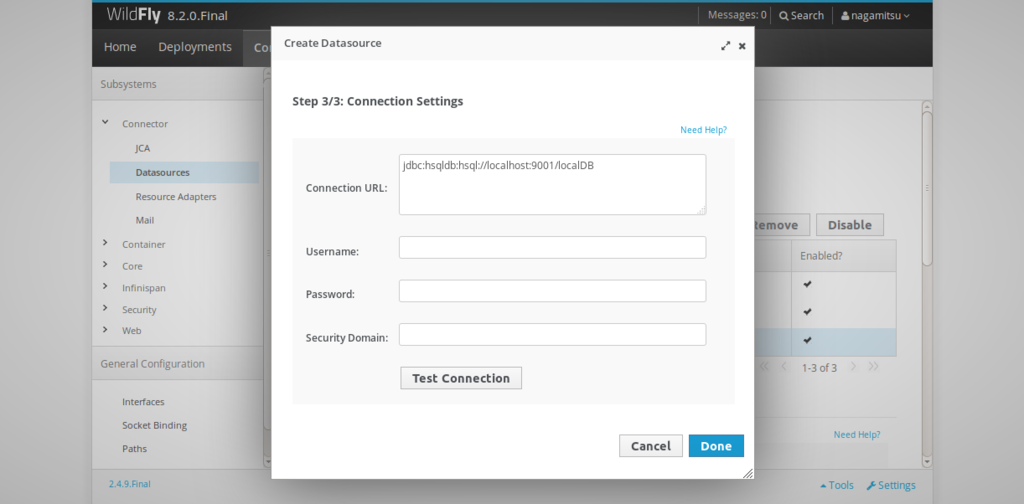Open Settings wrench in footer
1024x504 pixels.
coord(890,485)
